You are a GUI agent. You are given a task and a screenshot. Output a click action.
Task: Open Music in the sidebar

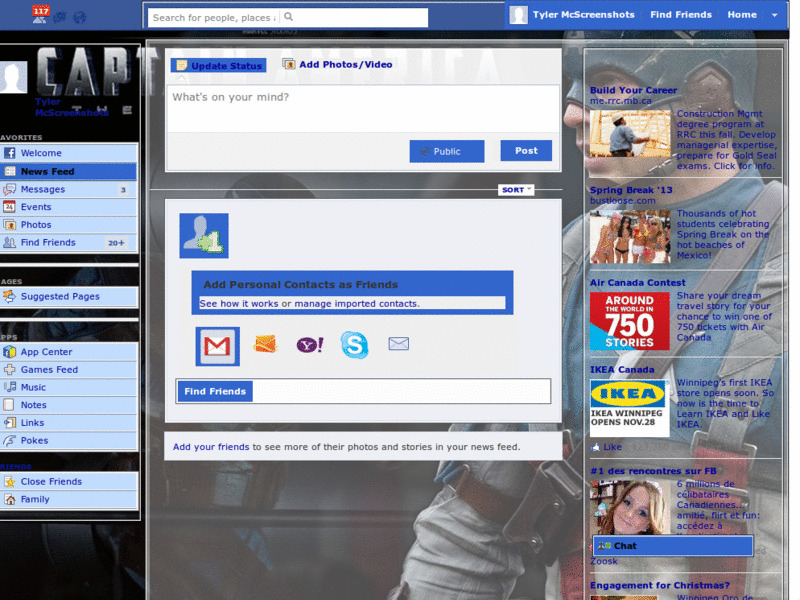click(x=69, y=387)
